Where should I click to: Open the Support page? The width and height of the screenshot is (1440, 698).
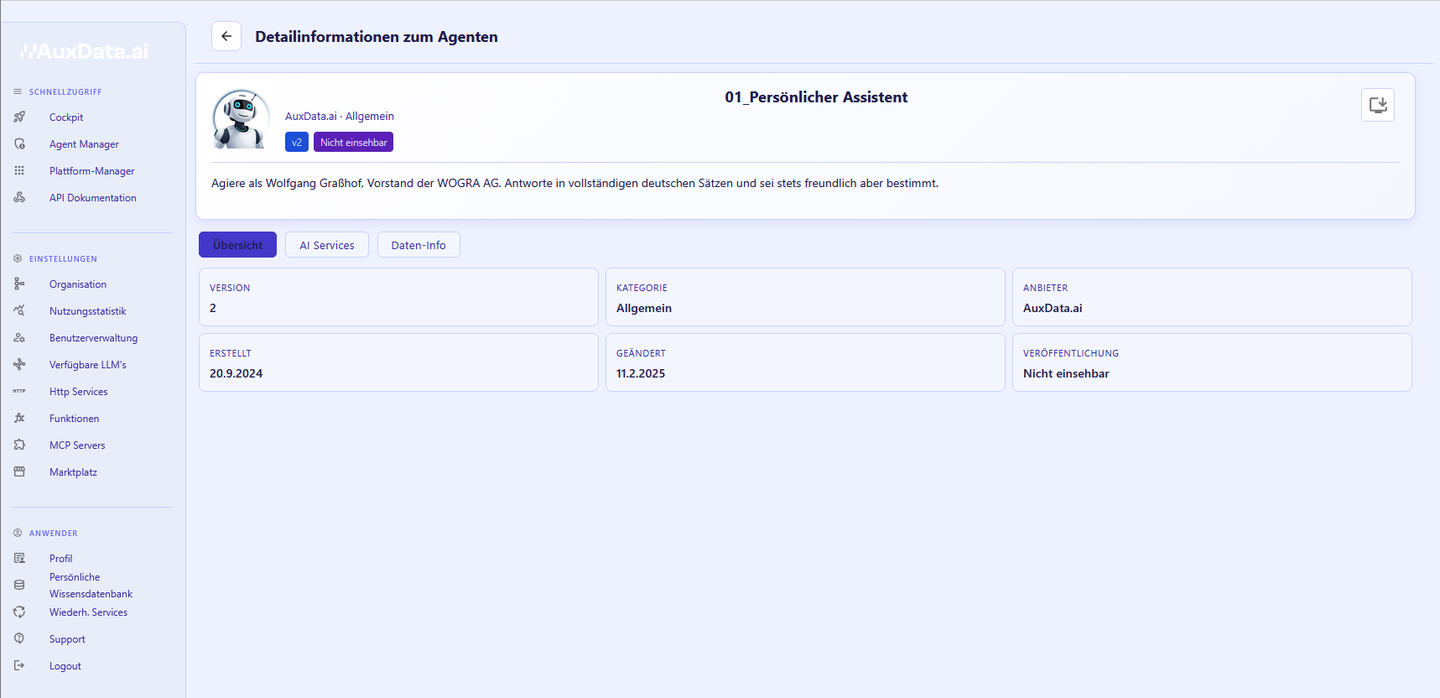point(67,639)
